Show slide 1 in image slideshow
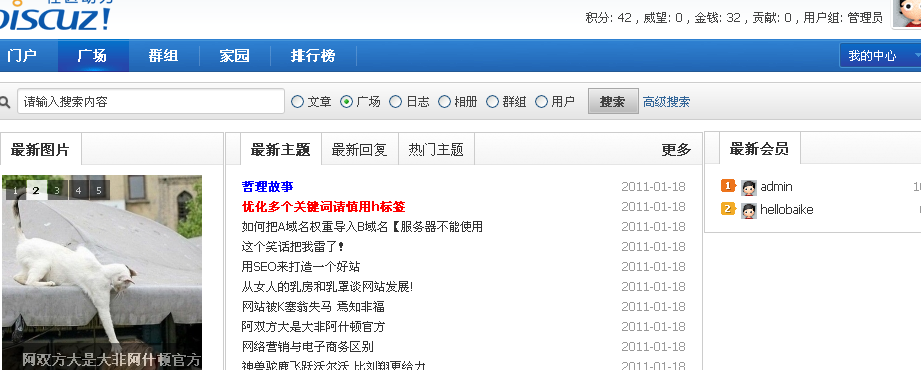This screenshot has width=921, height=370. click(x=16, y=190)
